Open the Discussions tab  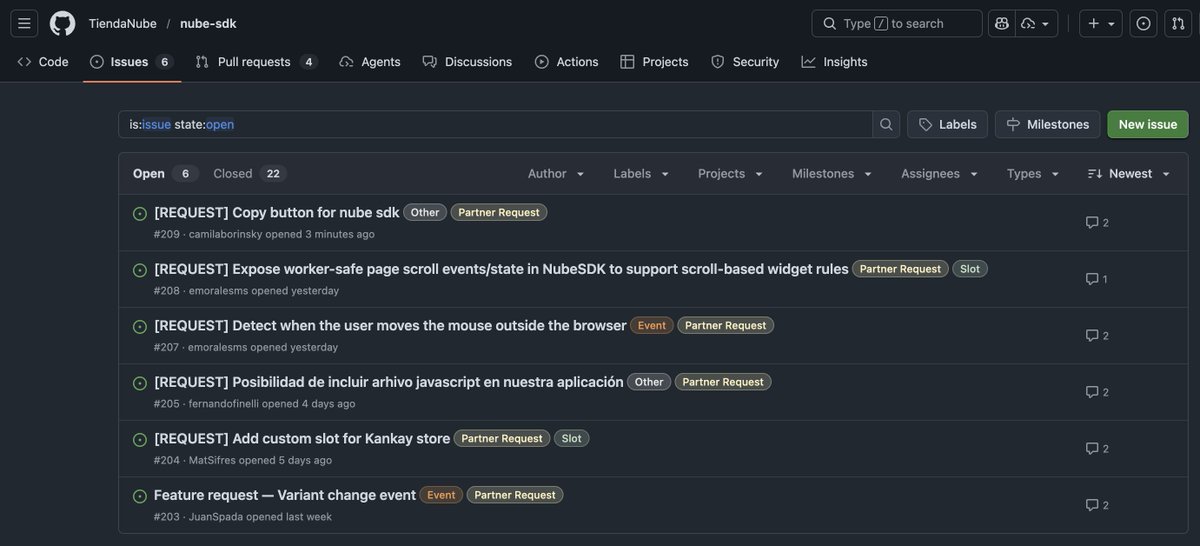coord(467,62)
